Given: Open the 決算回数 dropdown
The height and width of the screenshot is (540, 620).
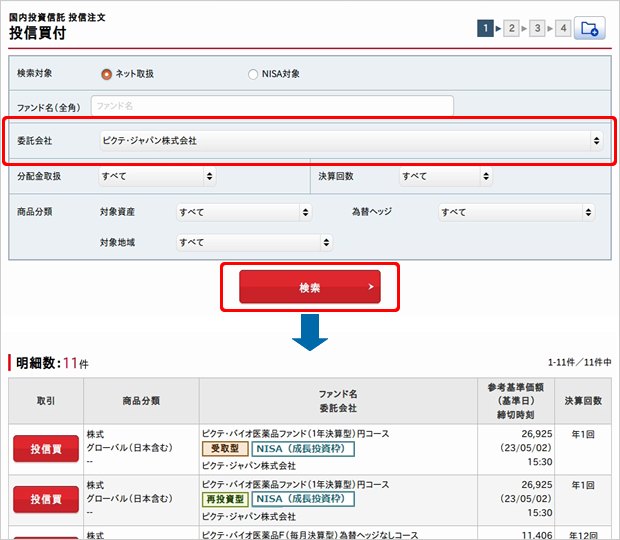Looking at the screenshot, I should (446, 176).
